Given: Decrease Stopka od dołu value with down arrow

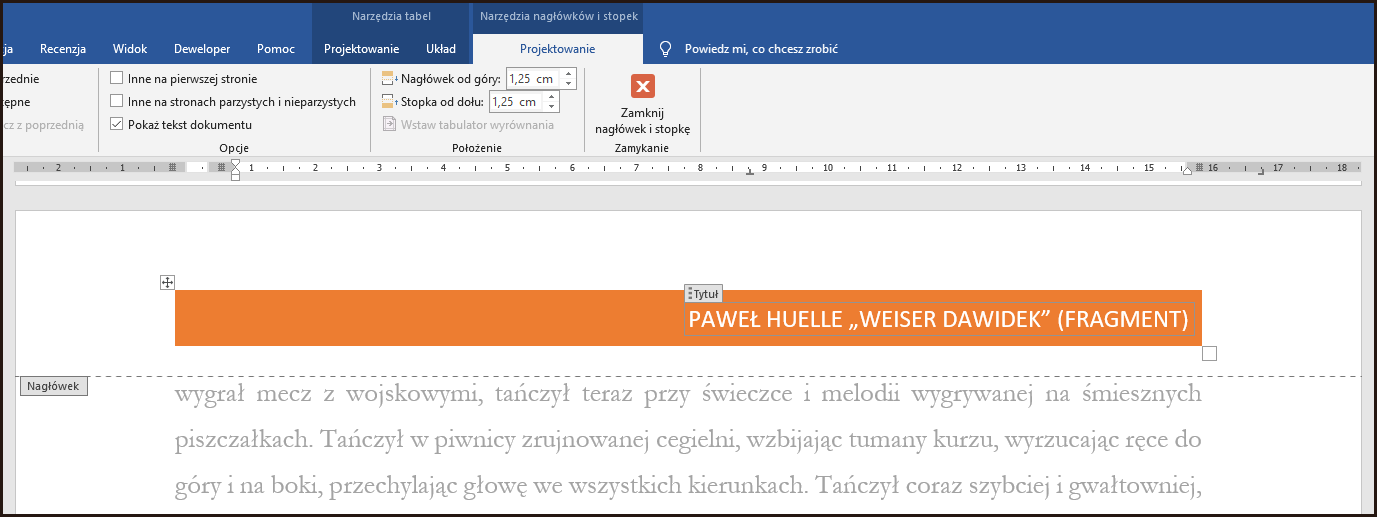Looking at the screenshot, I should pos(551,107).
